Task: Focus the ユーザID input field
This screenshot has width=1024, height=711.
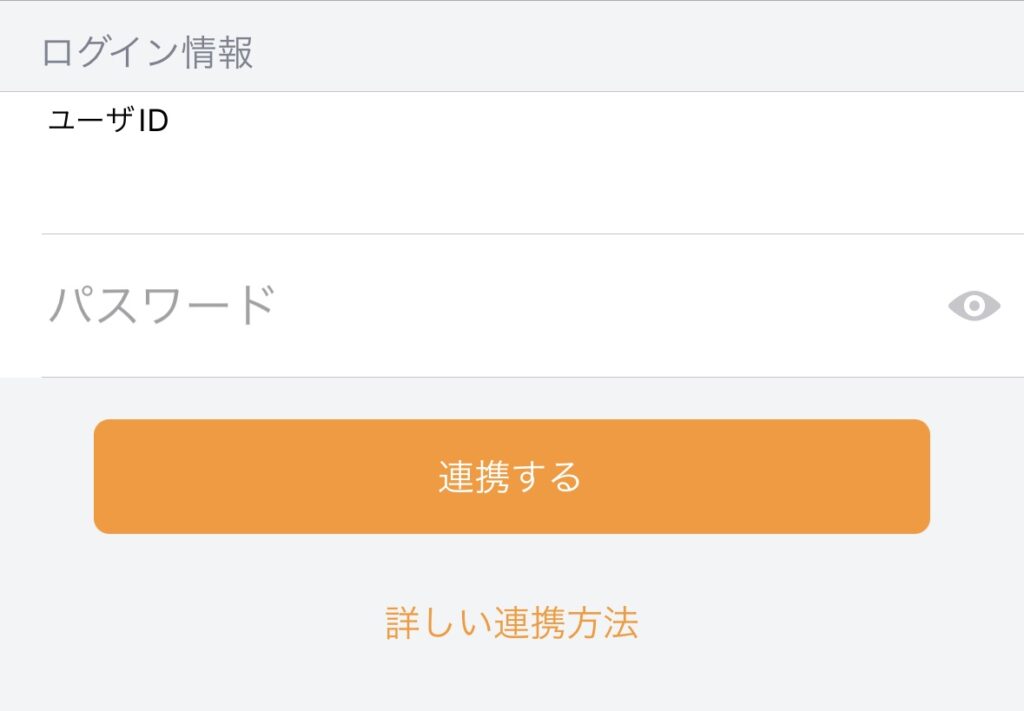Action: pyautogui.click(x=500, y=180)
